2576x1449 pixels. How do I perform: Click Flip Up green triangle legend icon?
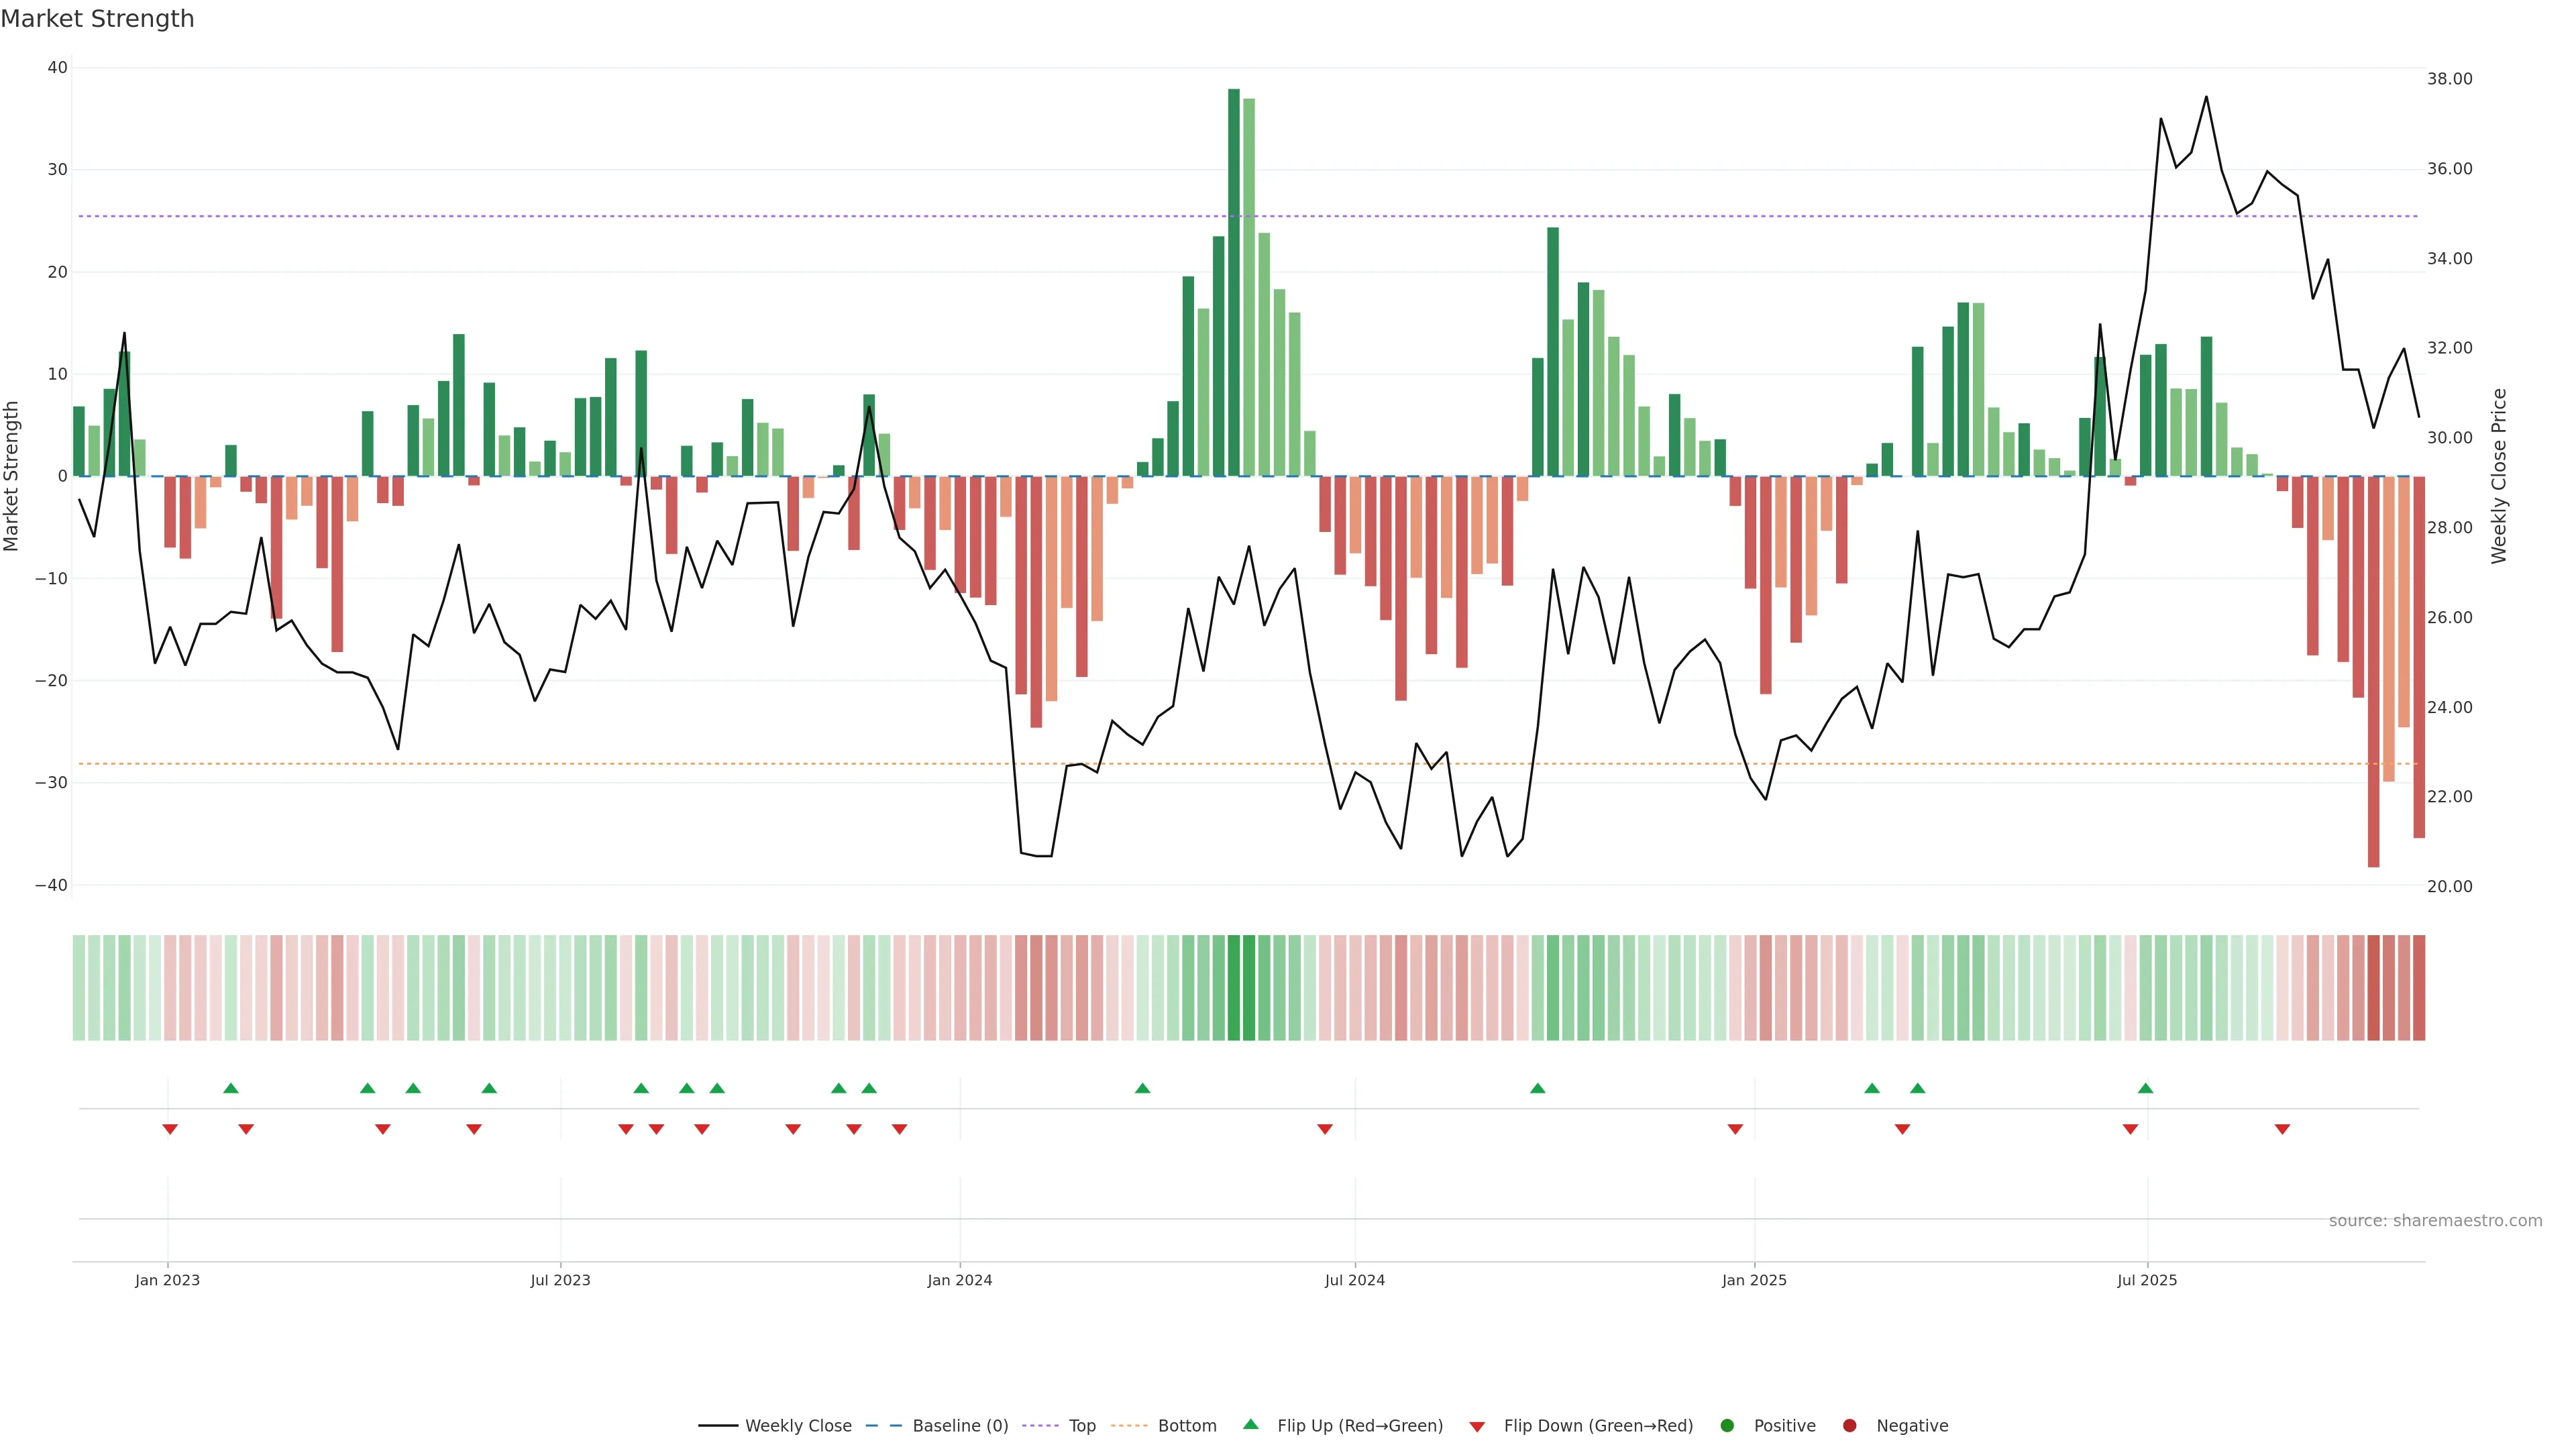coord(1250,1425)
